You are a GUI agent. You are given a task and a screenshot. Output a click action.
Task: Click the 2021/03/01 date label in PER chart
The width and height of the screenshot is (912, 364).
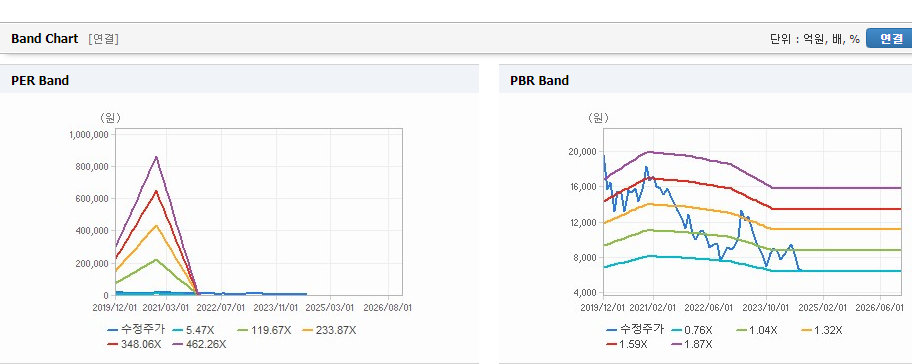coord(168,307)
